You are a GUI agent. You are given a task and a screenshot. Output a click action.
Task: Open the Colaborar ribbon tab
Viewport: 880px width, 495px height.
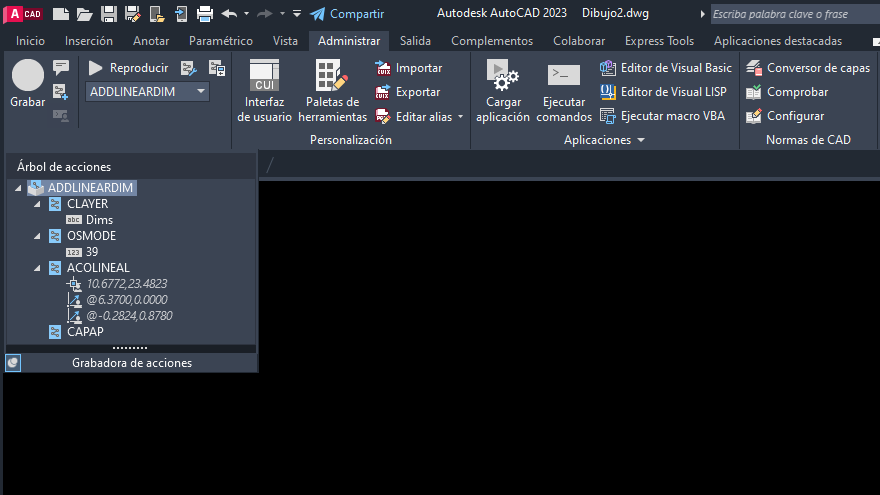point(579,41)
